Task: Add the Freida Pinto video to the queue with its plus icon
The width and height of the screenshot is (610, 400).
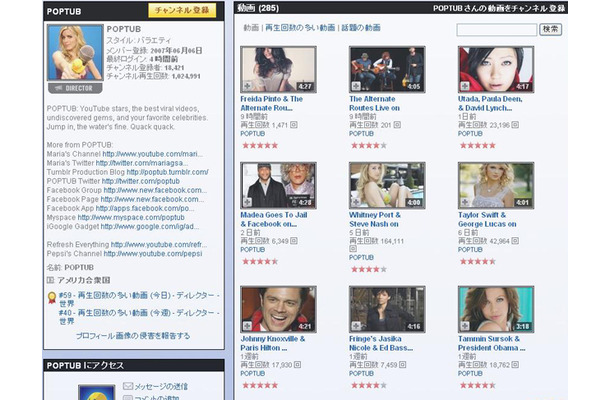Action: coord(247,86)
